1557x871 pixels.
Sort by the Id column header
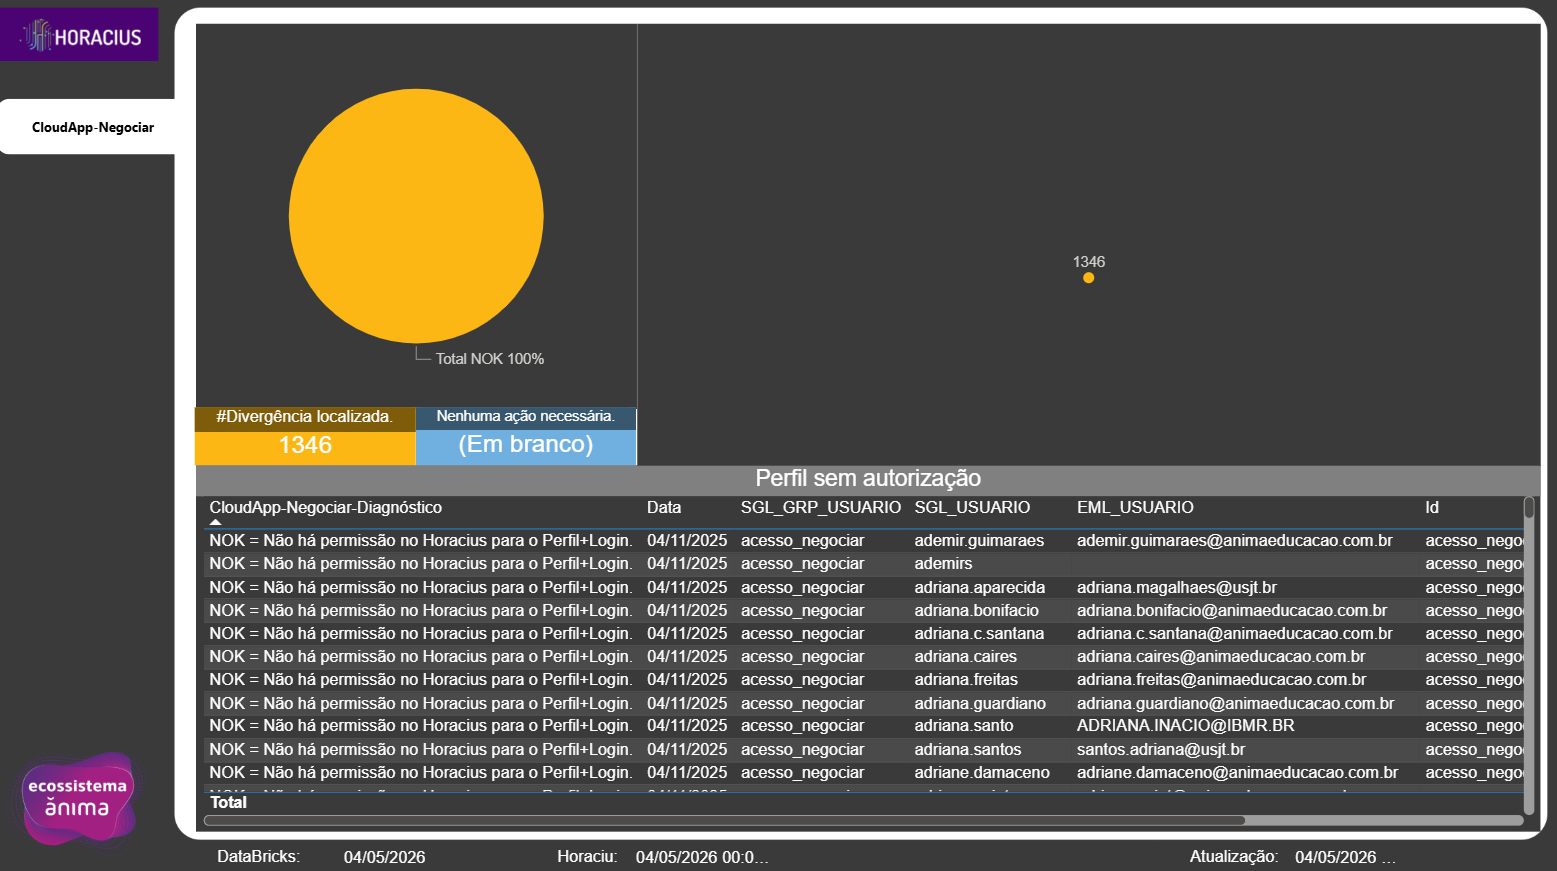pyautogui.click(x=1432, y=508)
